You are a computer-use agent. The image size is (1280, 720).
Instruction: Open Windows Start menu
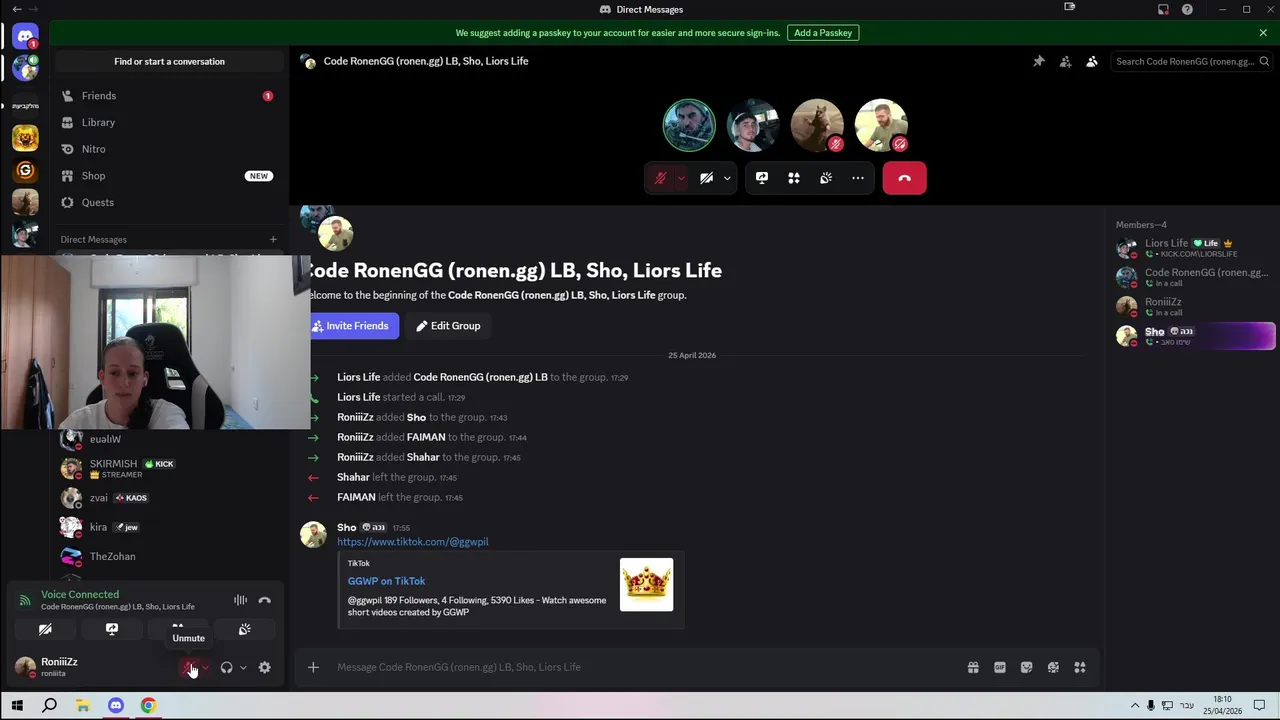(17, 706)
